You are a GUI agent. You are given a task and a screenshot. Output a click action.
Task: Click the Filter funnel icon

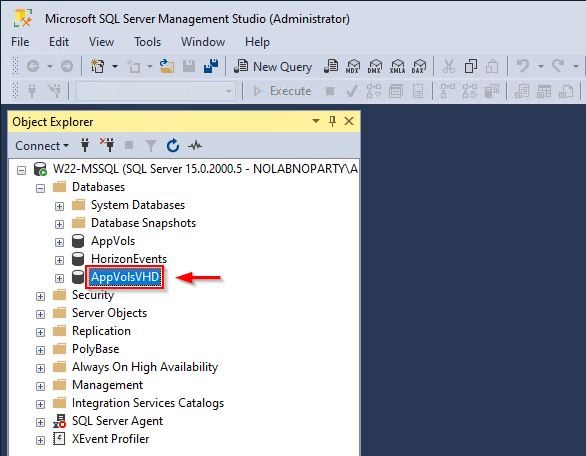pyautogui.click(x=151, y=145)
